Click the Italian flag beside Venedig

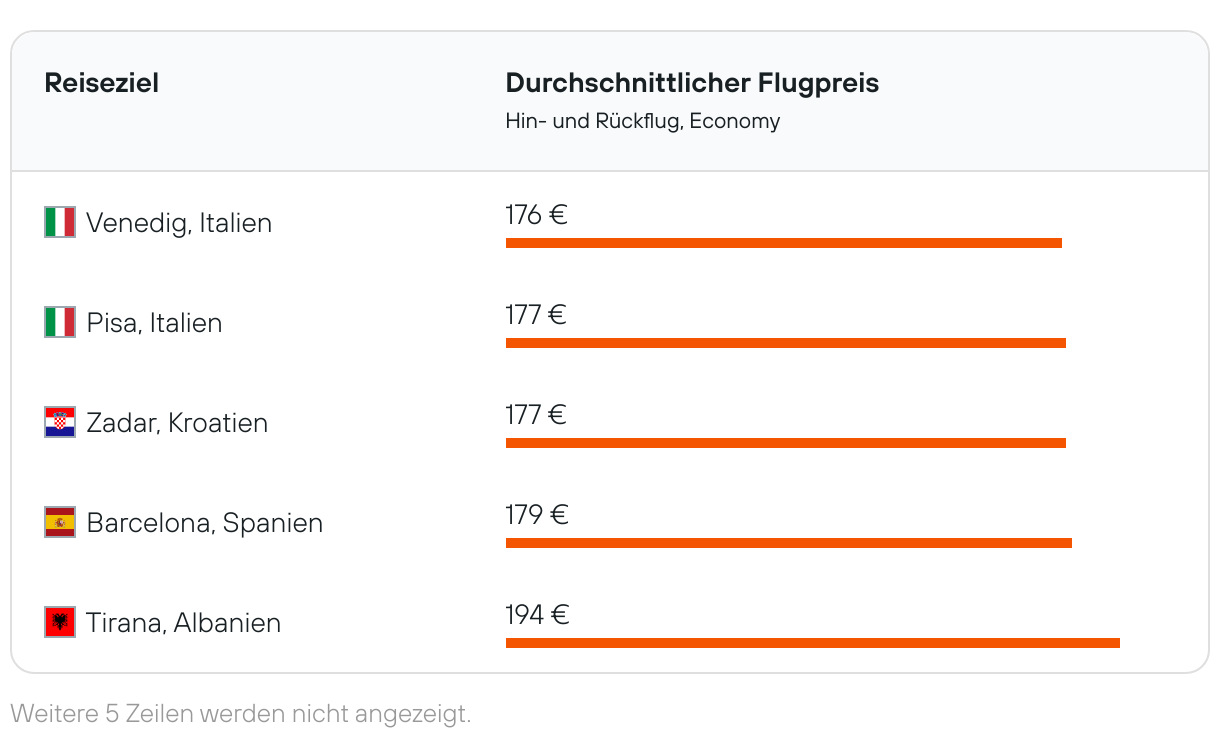pos(60,222)
